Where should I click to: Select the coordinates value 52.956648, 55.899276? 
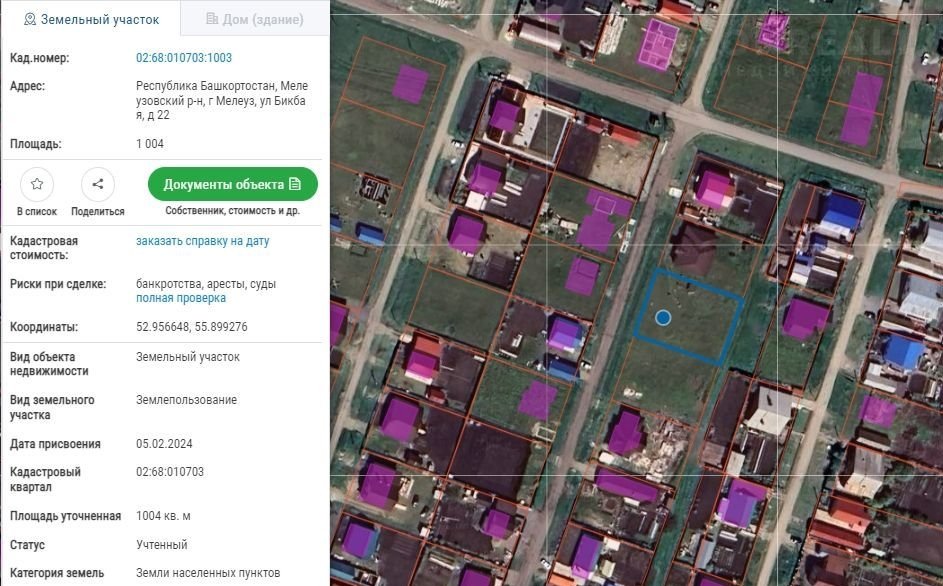click(192, 327)
